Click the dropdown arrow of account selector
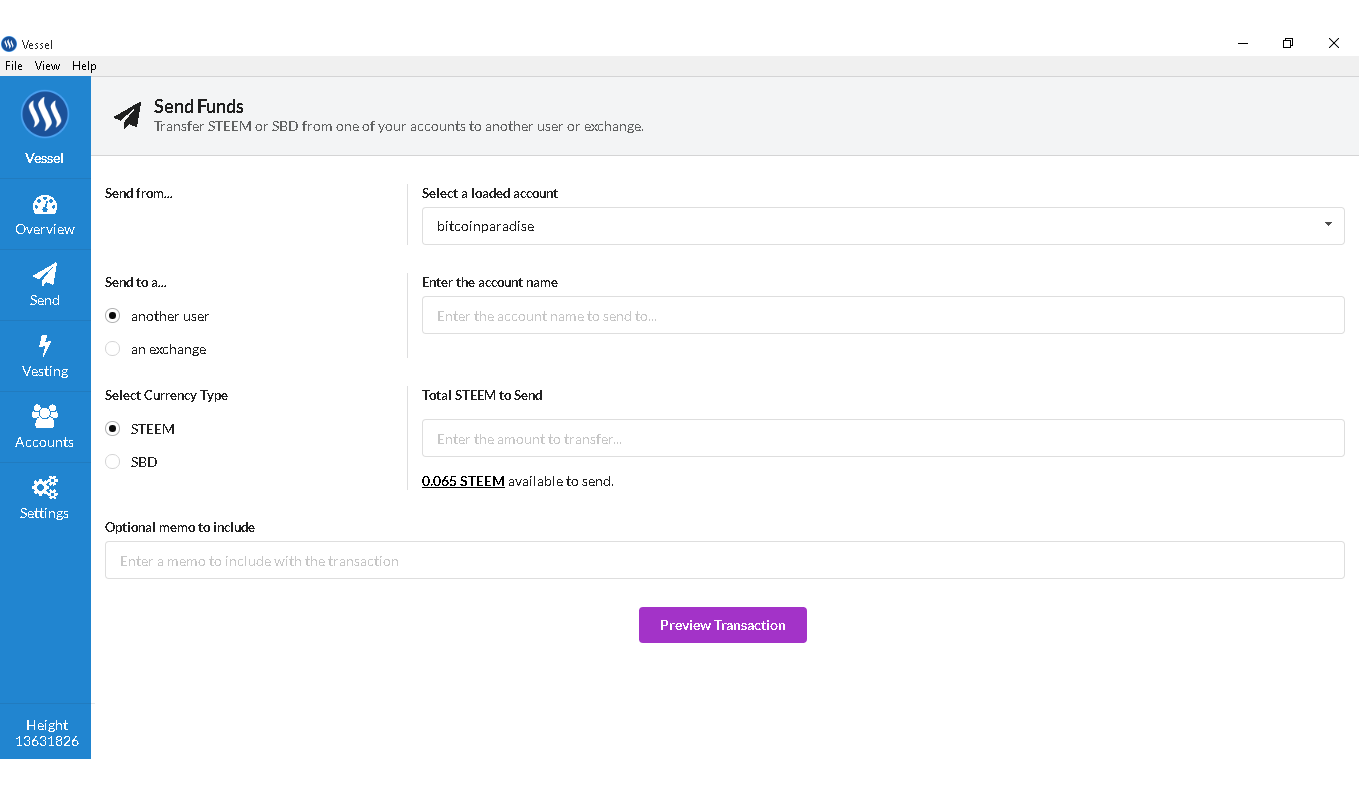 (1328, 225)
